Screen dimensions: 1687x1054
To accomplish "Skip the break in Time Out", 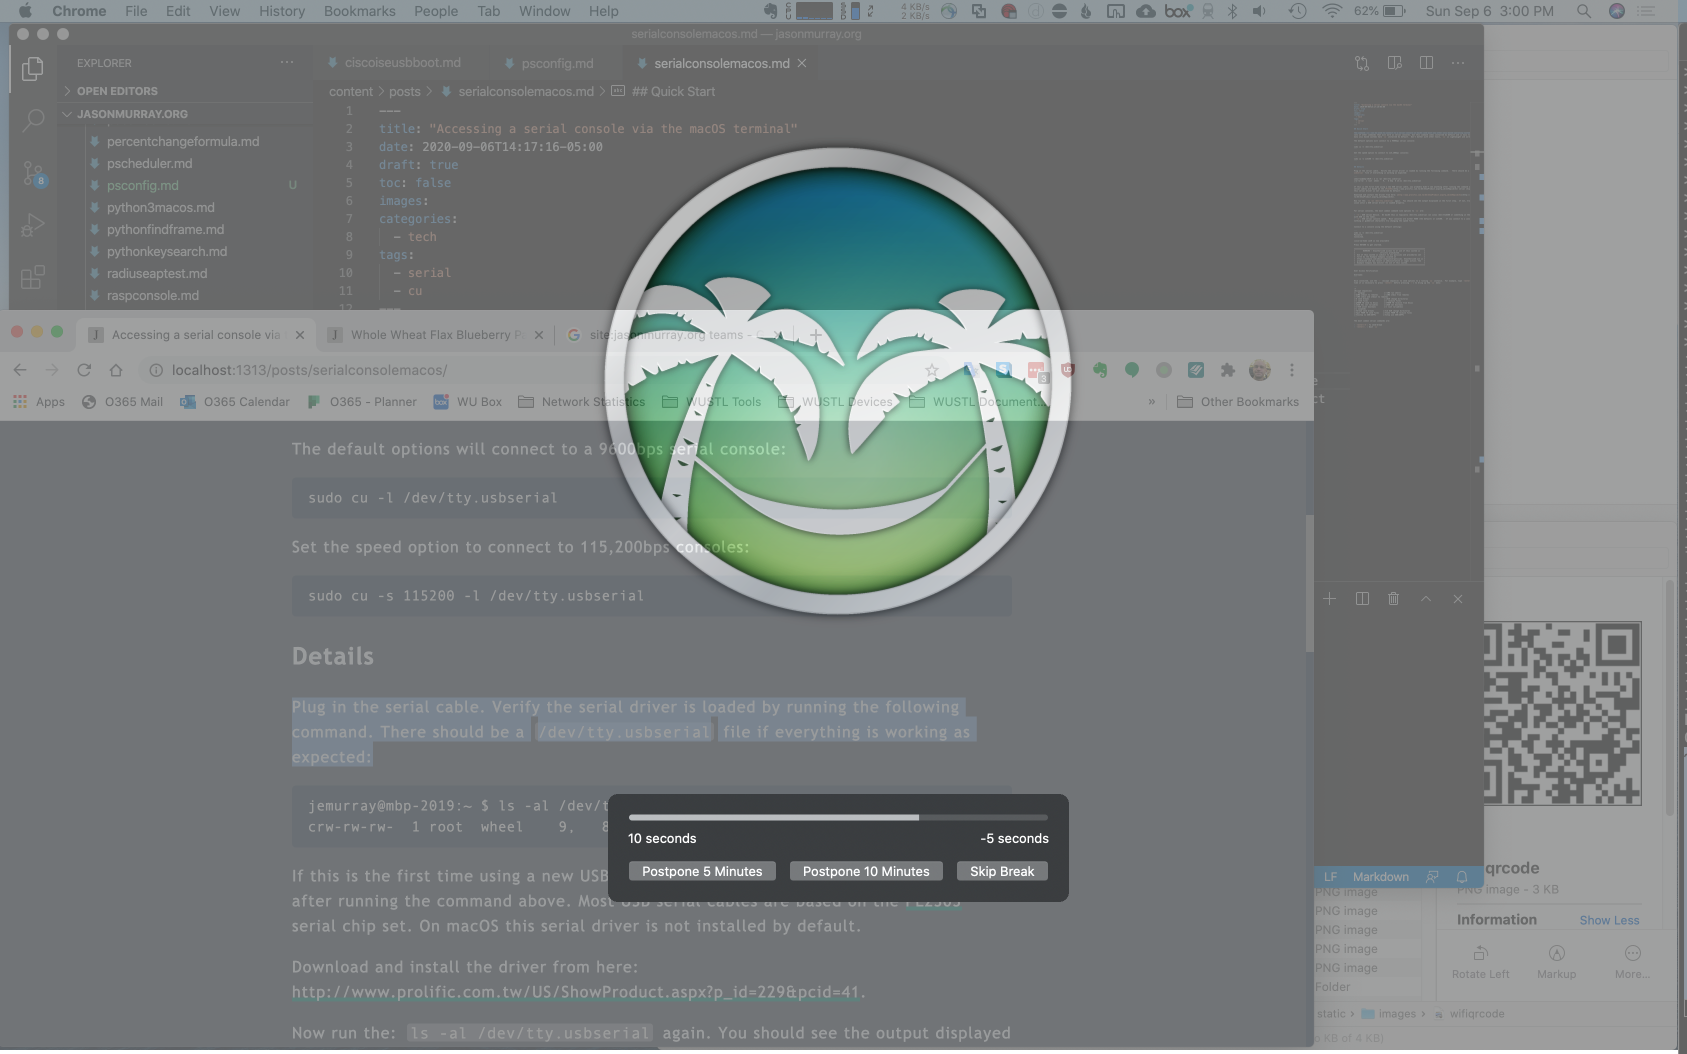I will click(x=1002, y=871).
